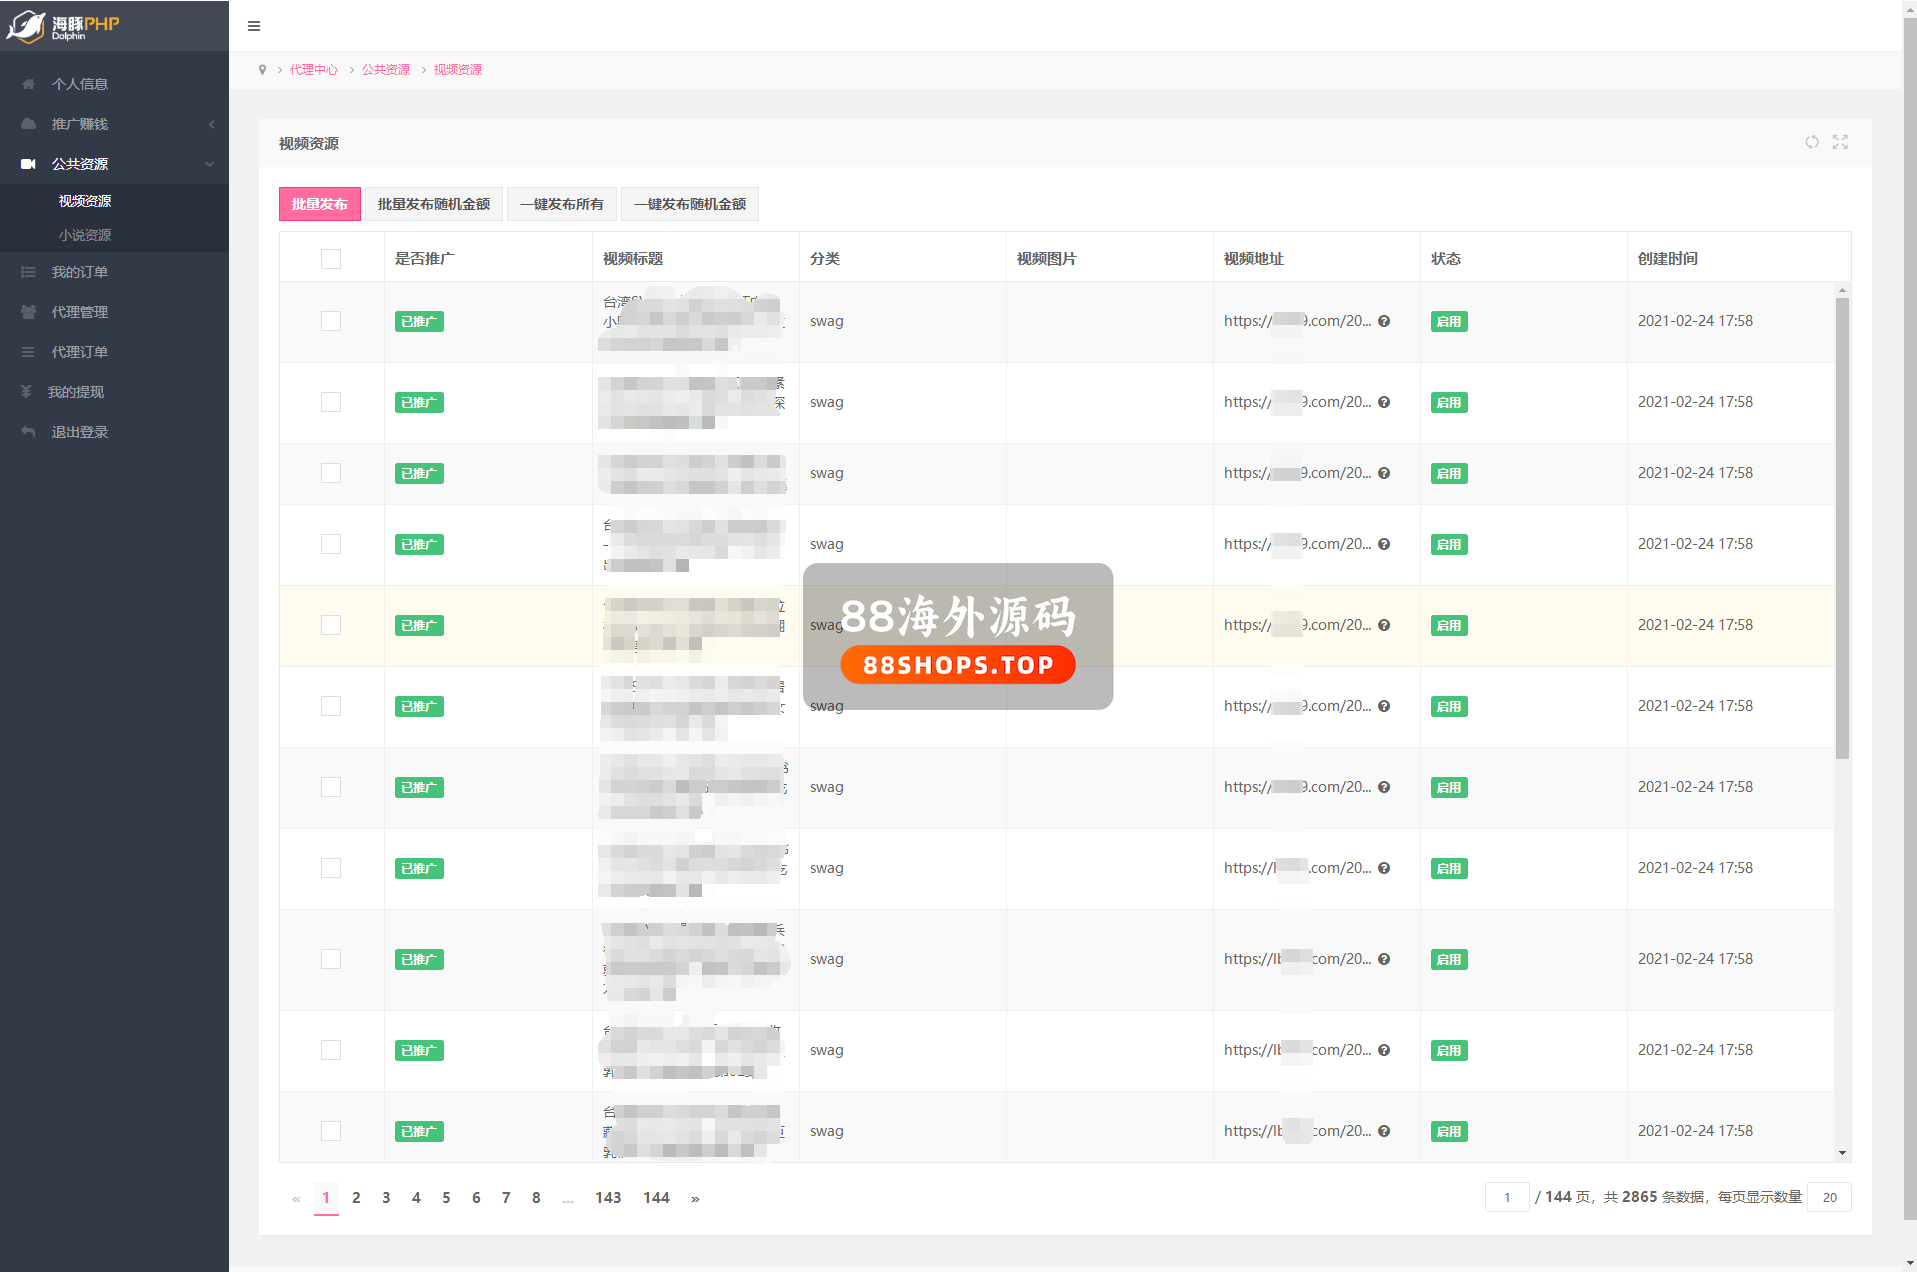Click the refresh icon in the panel header

1812,142
